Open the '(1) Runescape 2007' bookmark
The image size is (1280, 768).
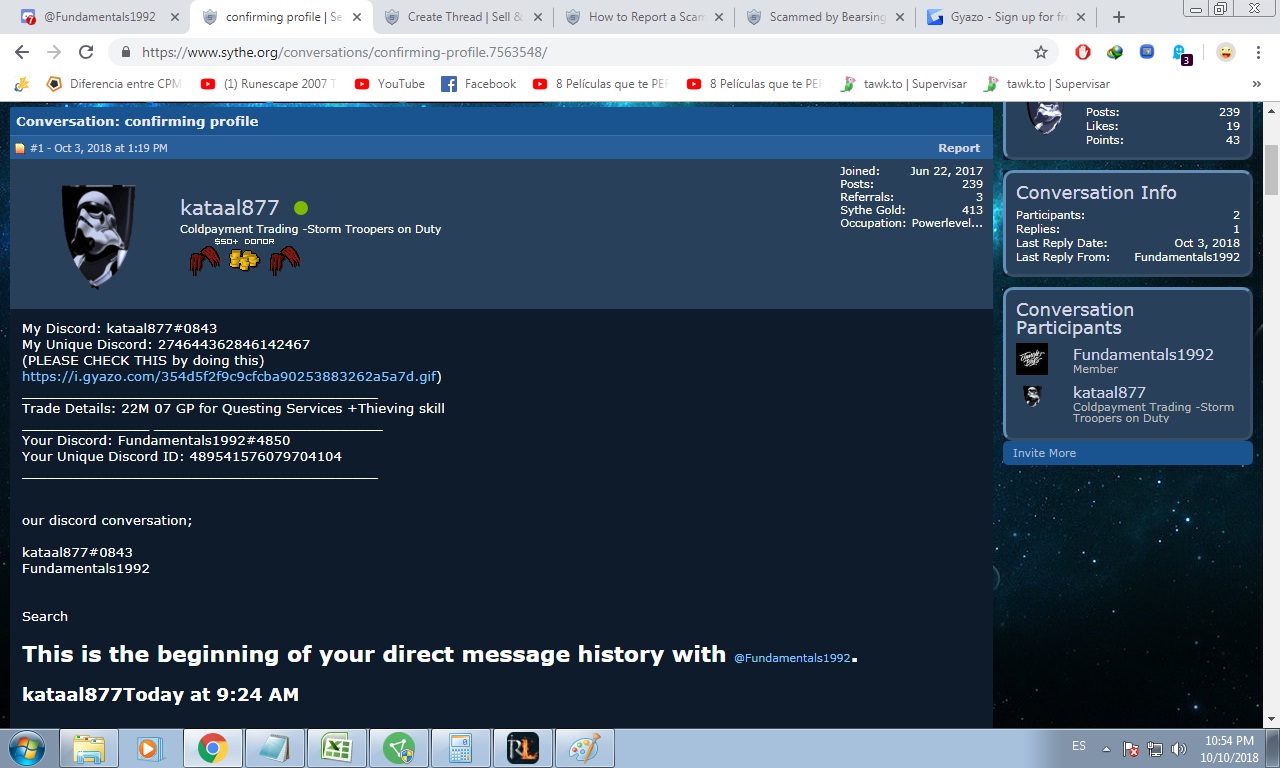pyautogui.click(x=268, y=84)
